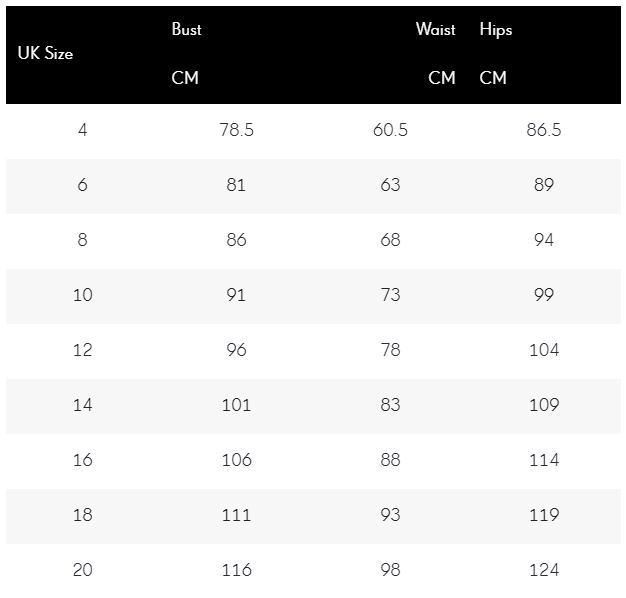Select UK size 20 cell
This screenshot has height=598, width=626.
[83, 570]
